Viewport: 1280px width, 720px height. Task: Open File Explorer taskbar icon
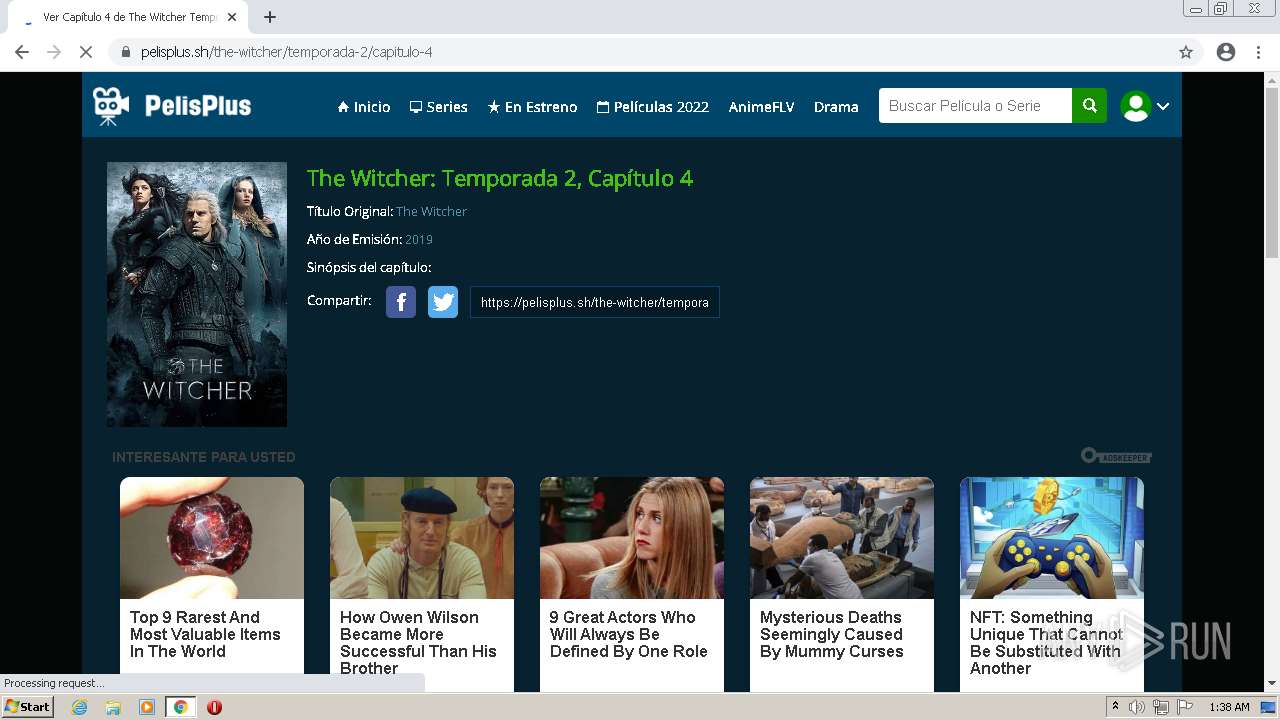point(113,707)
